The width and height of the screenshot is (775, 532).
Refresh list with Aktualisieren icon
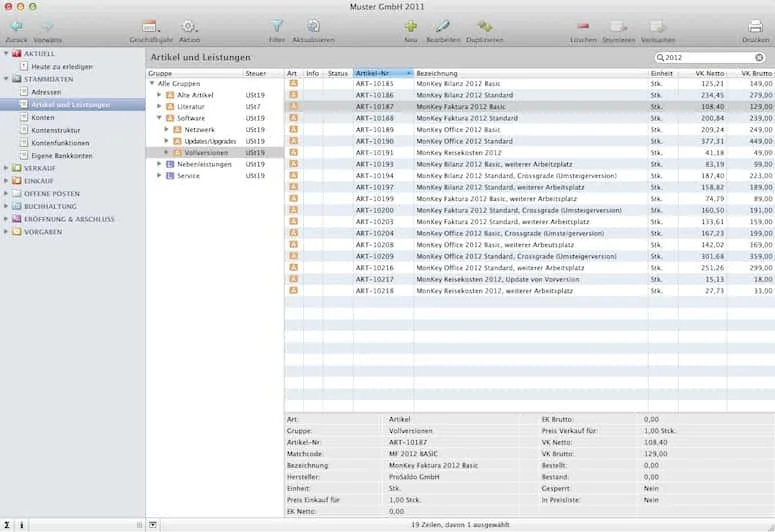click(313, 26)
